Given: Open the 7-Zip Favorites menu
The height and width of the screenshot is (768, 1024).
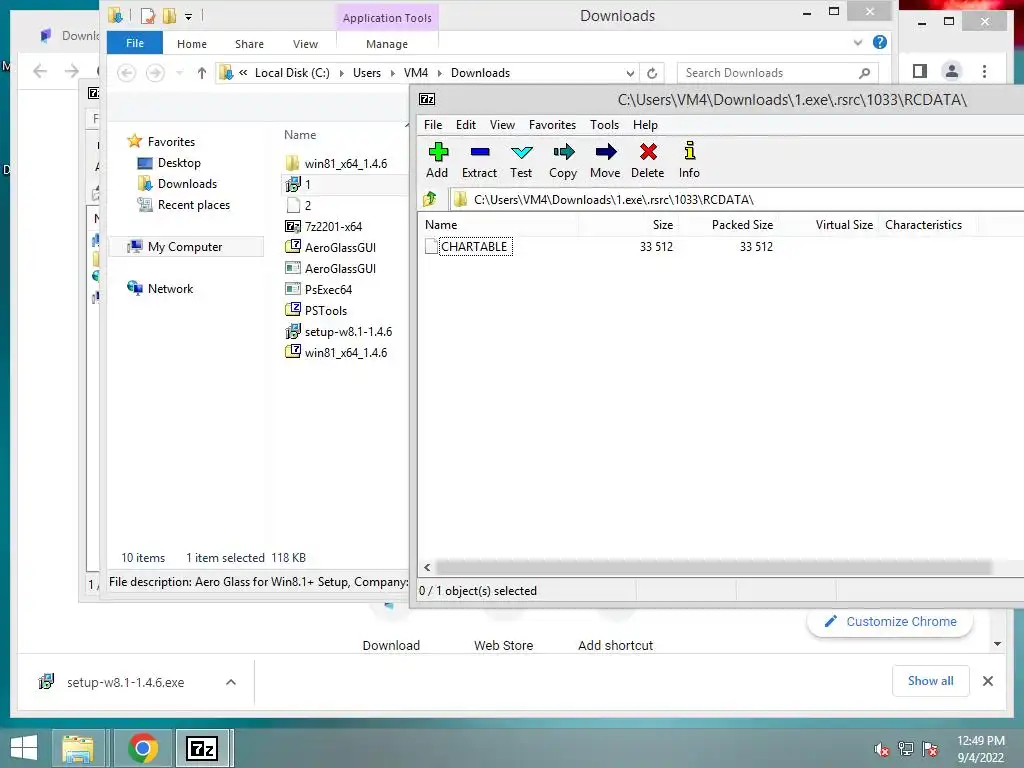Looking at the screenshot, I should [x=552, y=125].
